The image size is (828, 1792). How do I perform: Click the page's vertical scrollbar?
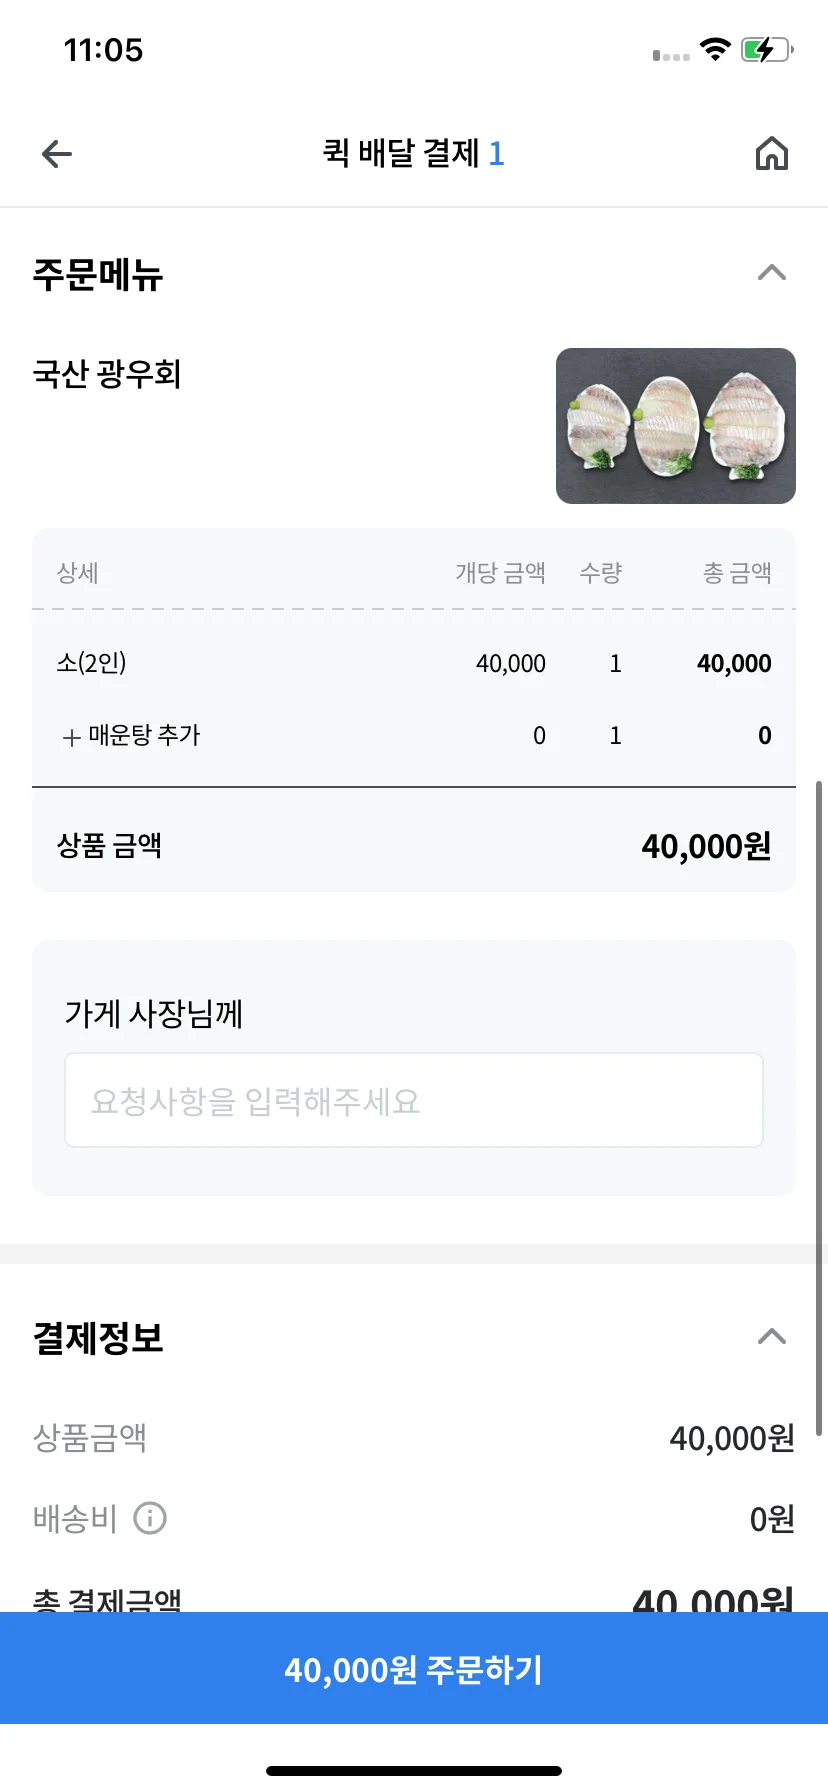(820, 1108)
